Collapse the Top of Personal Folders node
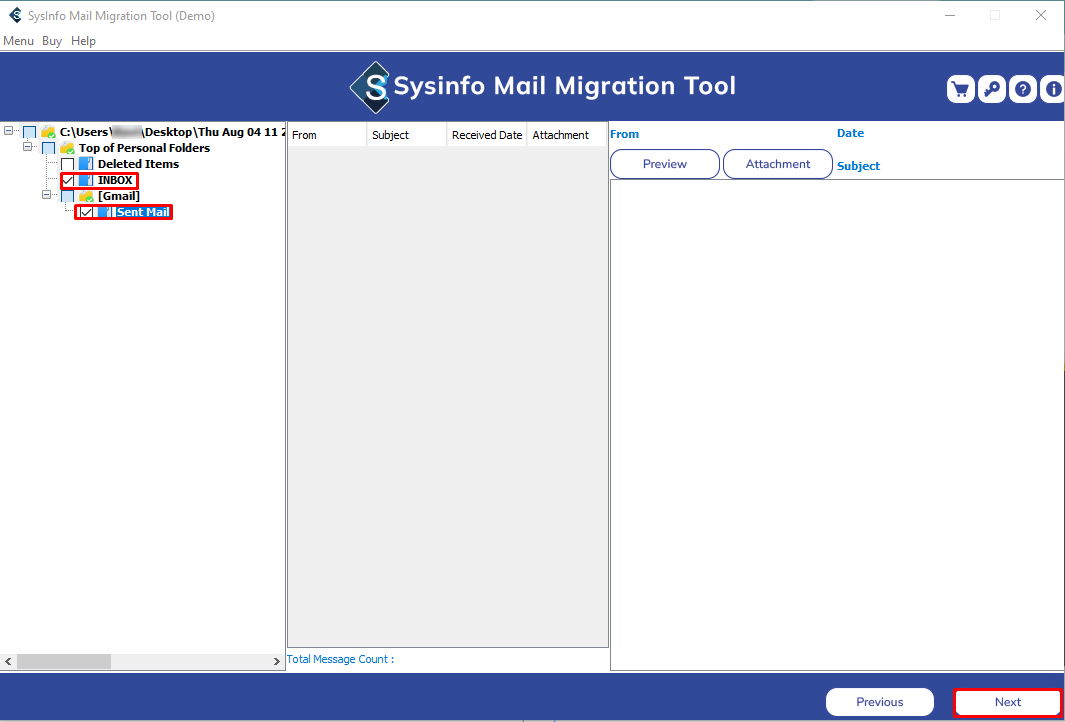 27,146
